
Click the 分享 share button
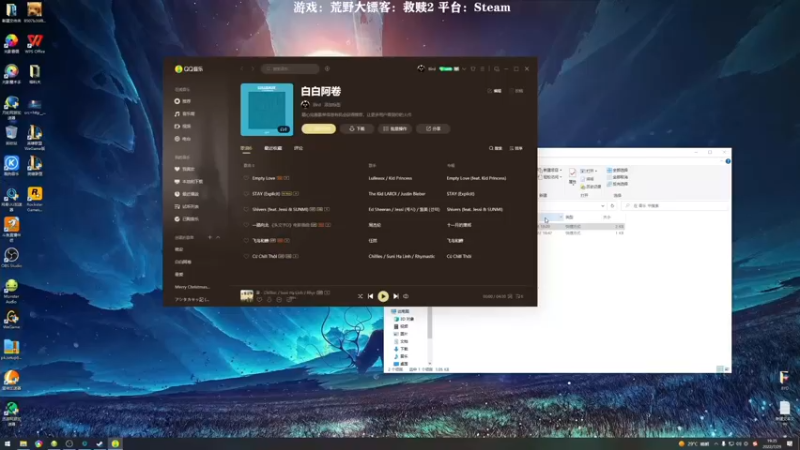[433, 129]
